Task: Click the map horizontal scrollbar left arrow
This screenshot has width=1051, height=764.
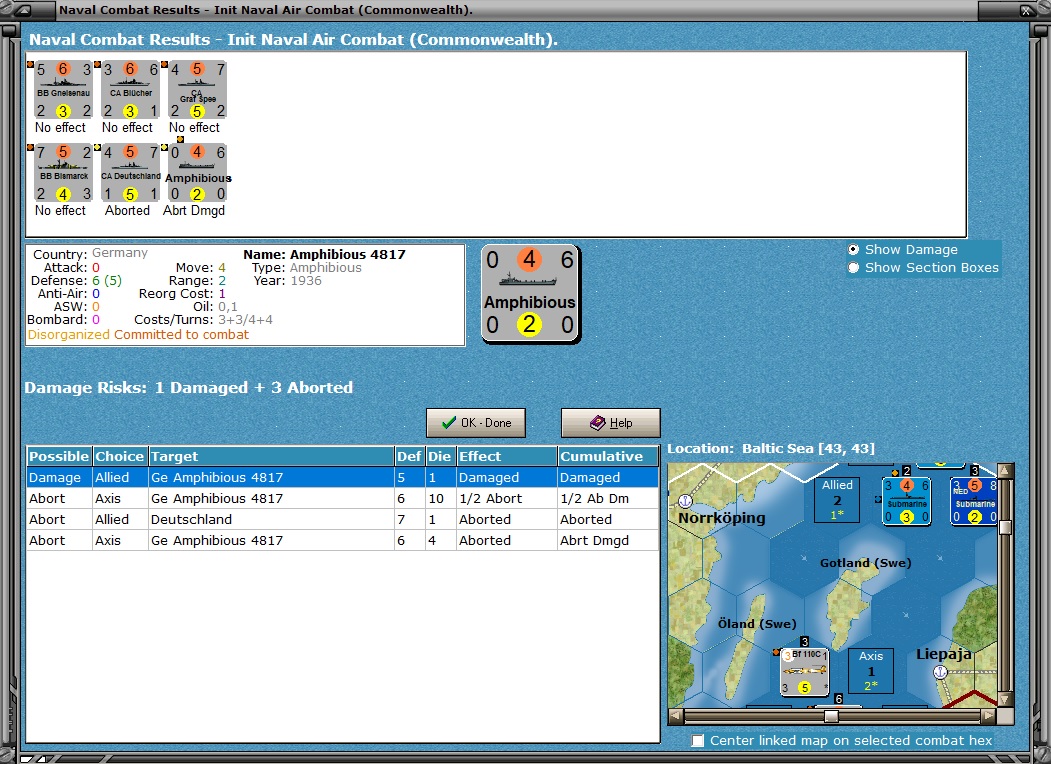Action: tap(676, 716)
